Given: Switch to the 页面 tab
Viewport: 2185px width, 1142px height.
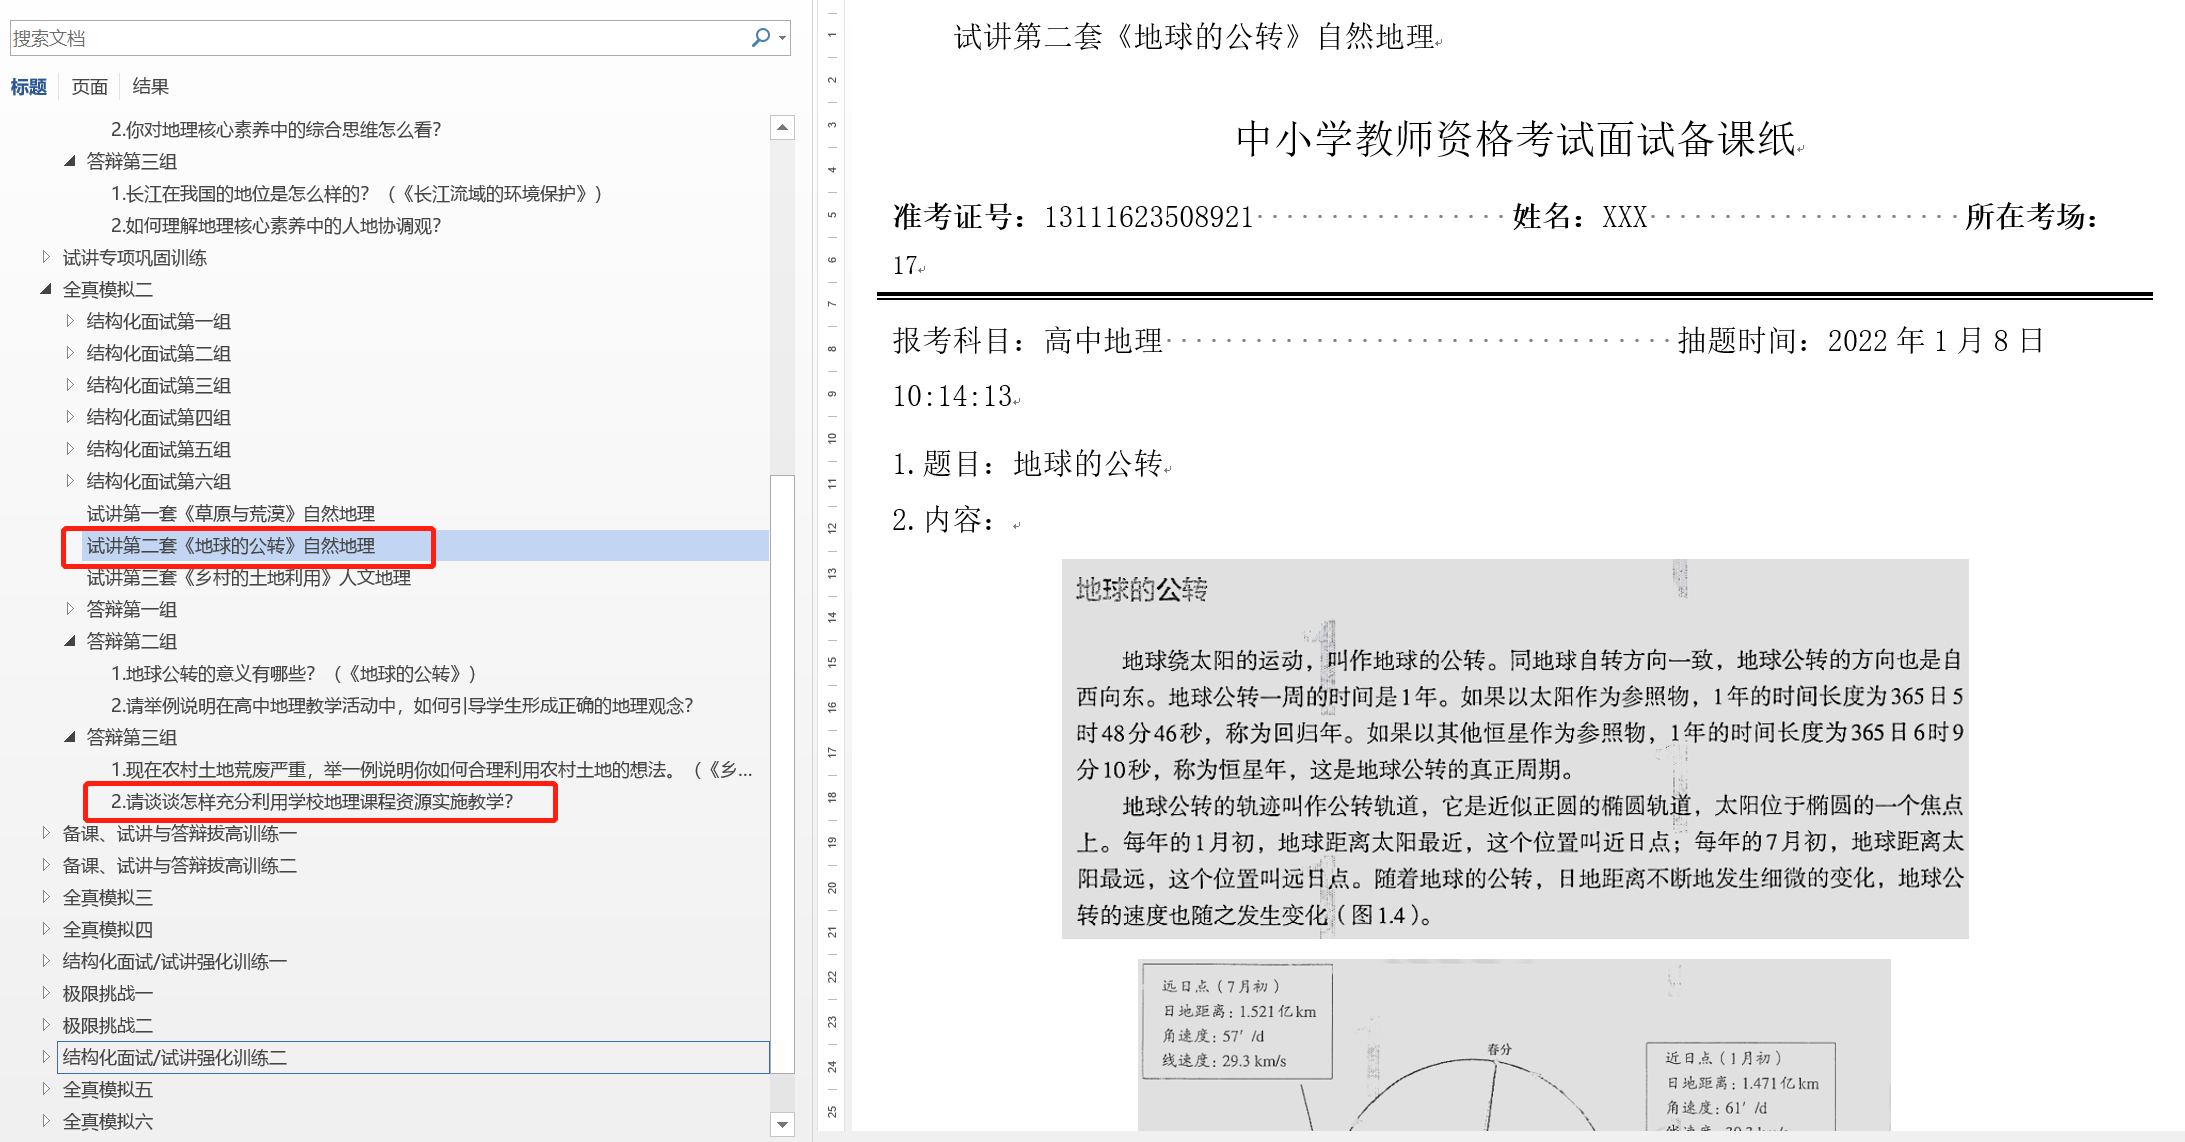Looking at the screenshot, I should 89,87.
